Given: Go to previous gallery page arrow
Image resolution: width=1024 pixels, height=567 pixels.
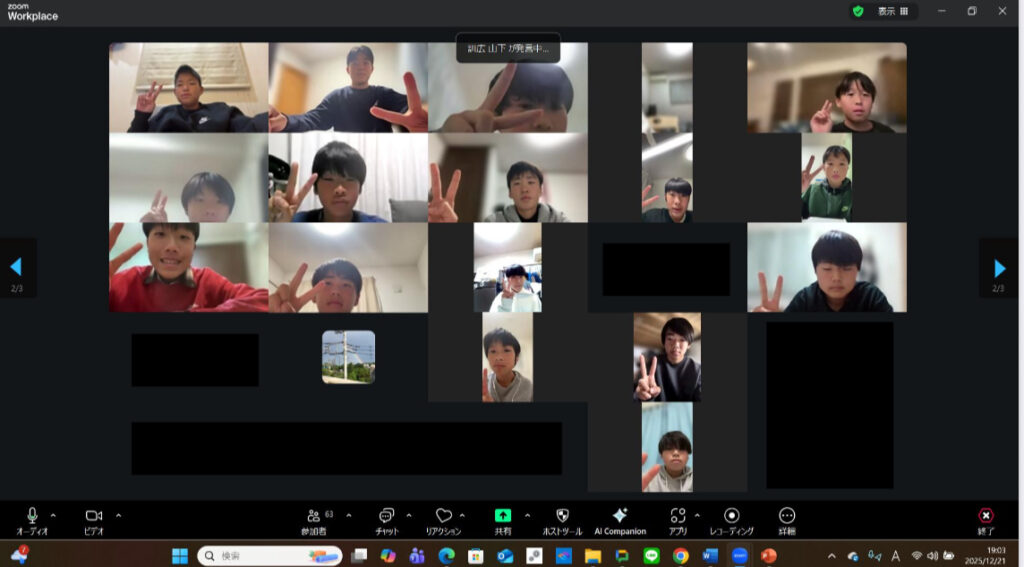Looking at the screenshot, I should 16,267.
